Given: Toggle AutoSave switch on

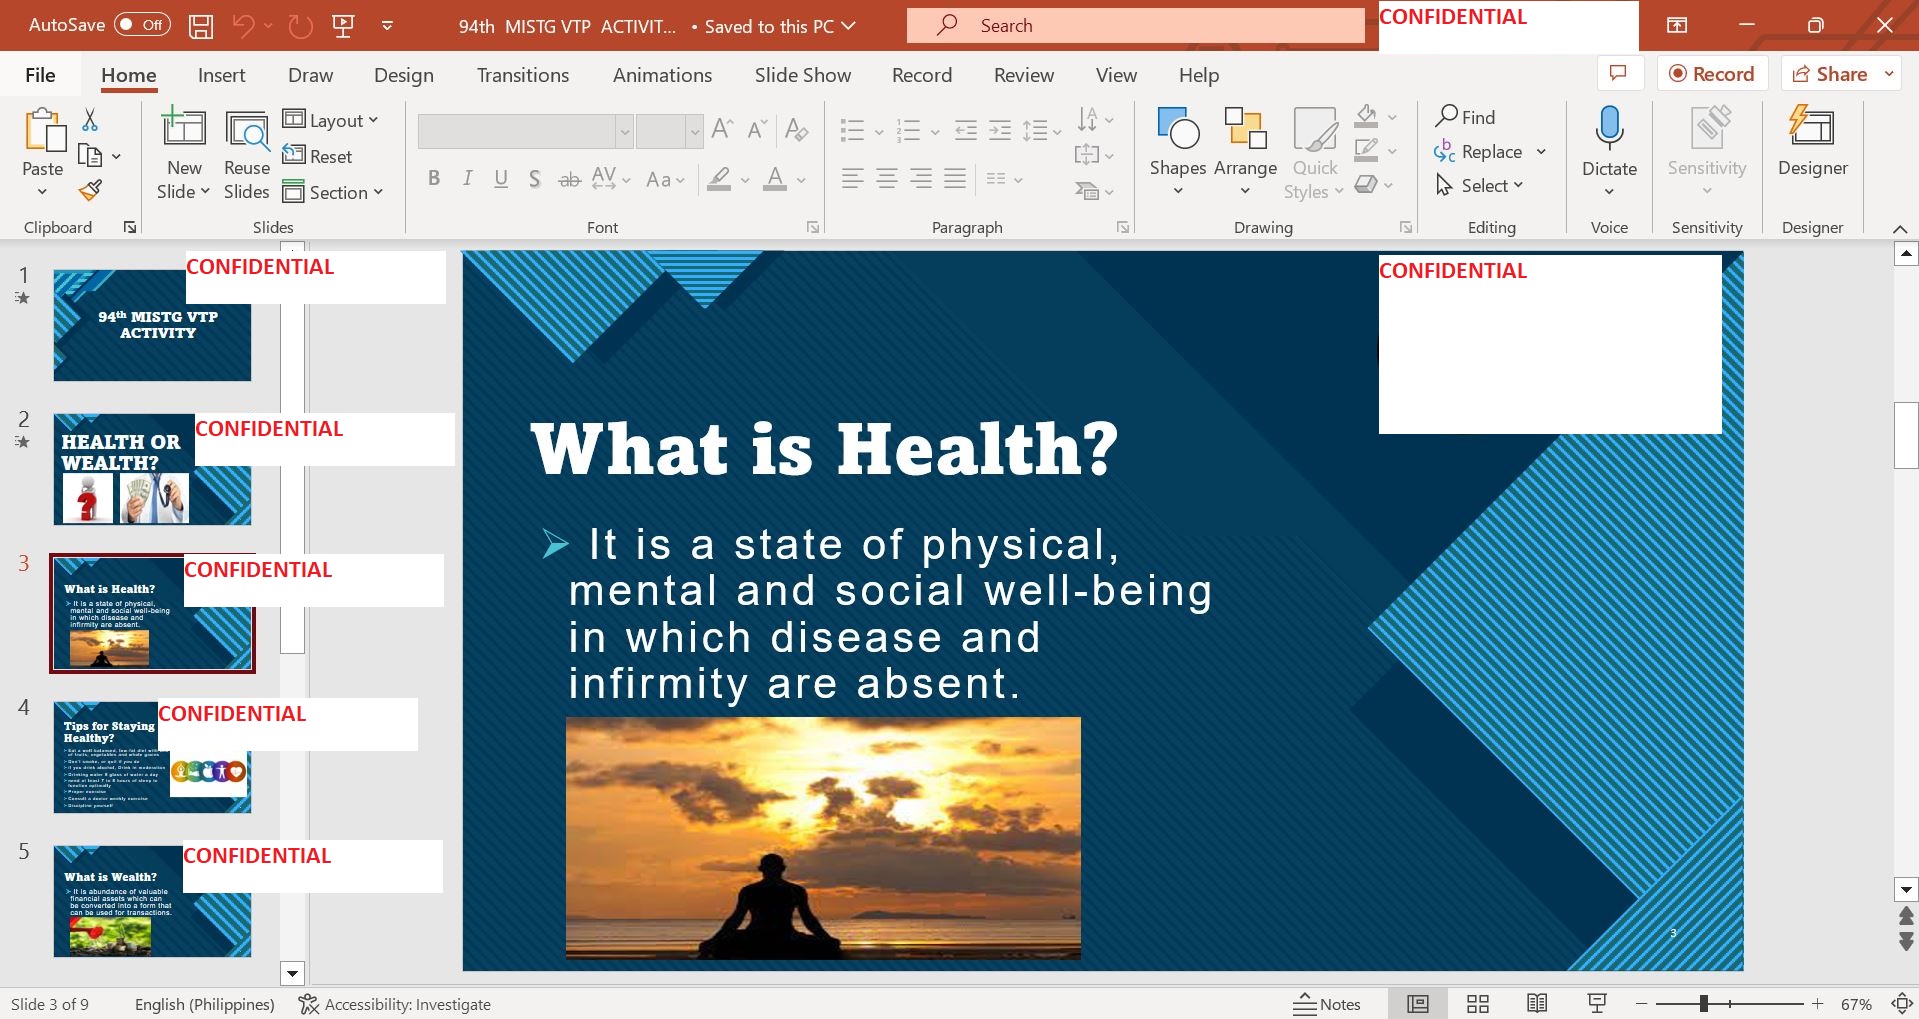Looking at the screenshot, I should coord(142,25).
